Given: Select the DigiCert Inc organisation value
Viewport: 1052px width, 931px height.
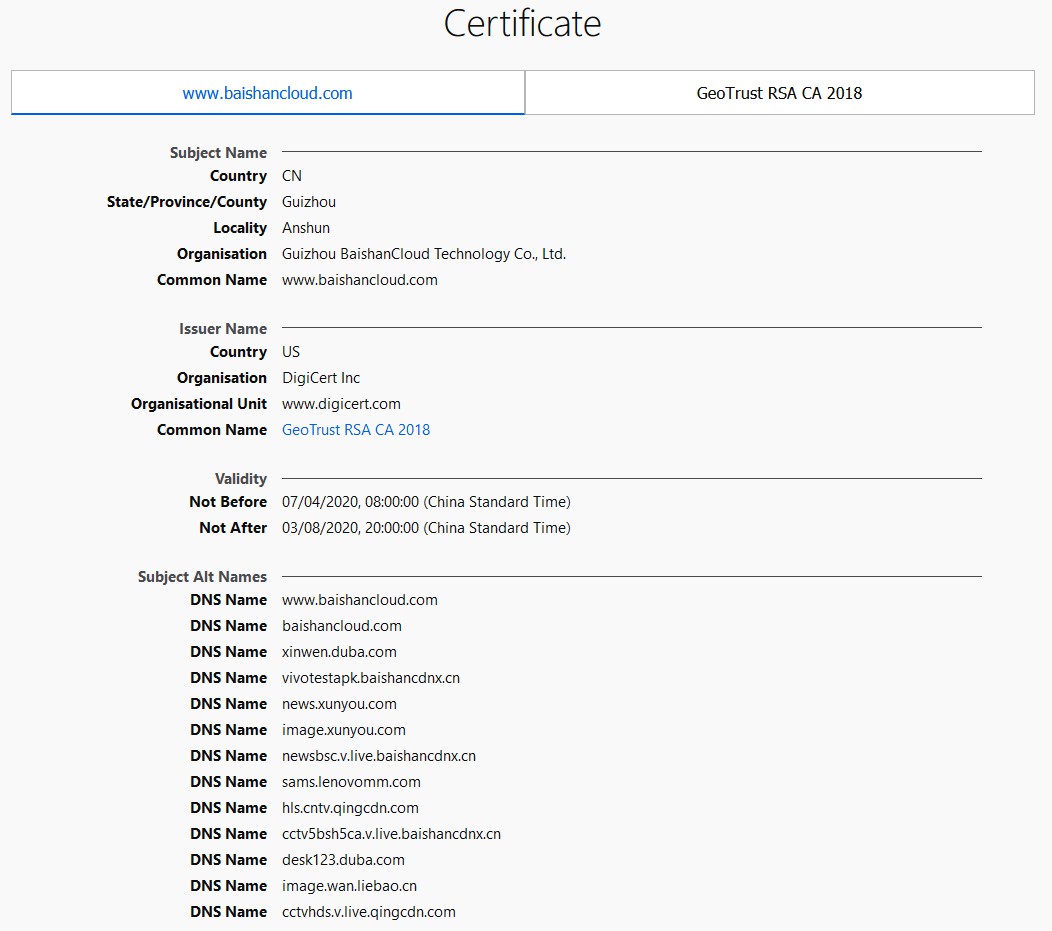Looking at the screenshot, I should 321,378.
